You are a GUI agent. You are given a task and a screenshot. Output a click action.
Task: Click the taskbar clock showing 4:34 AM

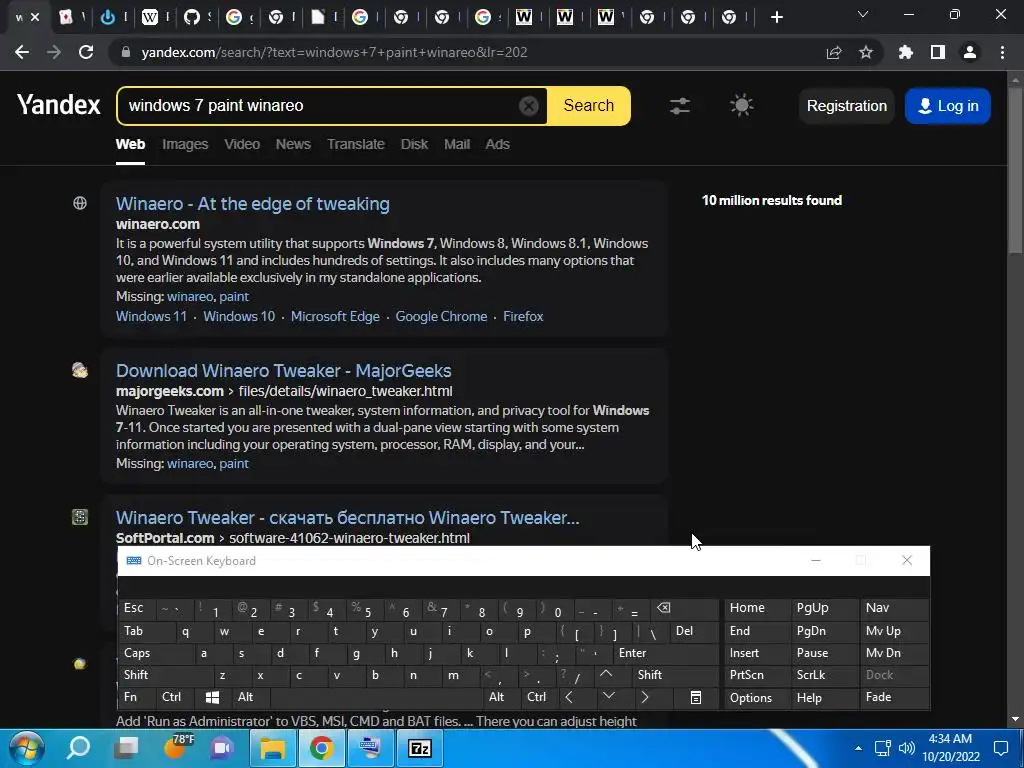coord(950,748)
